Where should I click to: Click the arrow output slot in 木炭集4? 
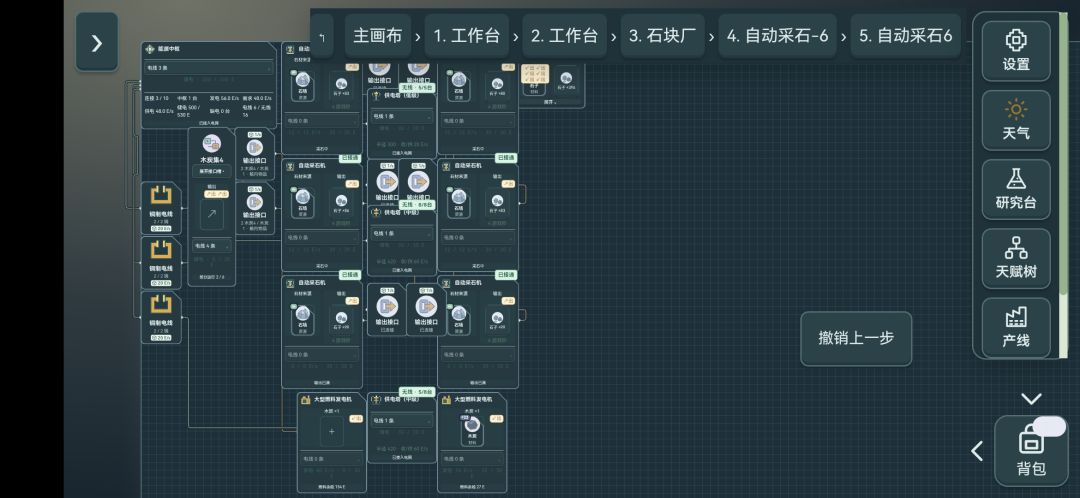pos(211,214)
